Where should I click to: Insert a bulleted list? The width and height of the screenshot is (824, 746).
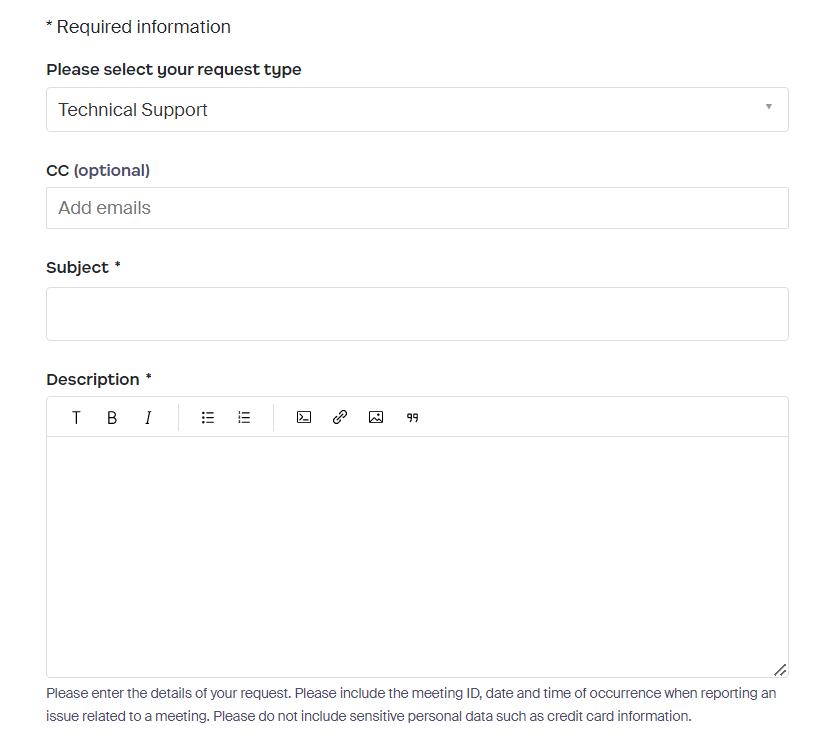point(208,418)
